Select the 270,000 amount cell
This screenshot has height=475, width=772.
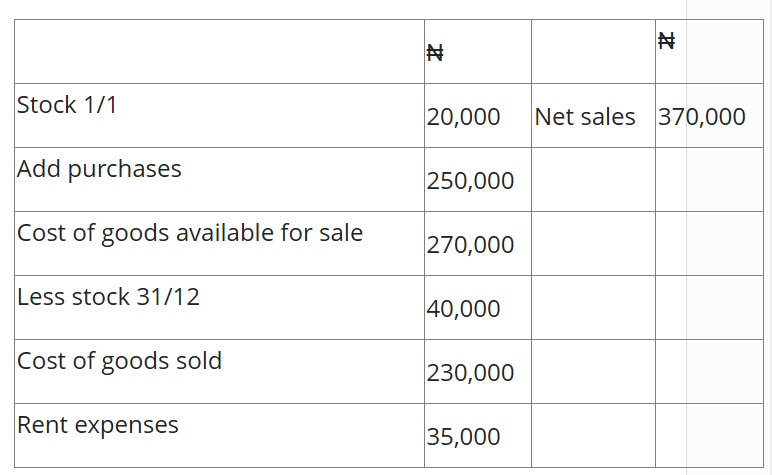click(470, 245)
